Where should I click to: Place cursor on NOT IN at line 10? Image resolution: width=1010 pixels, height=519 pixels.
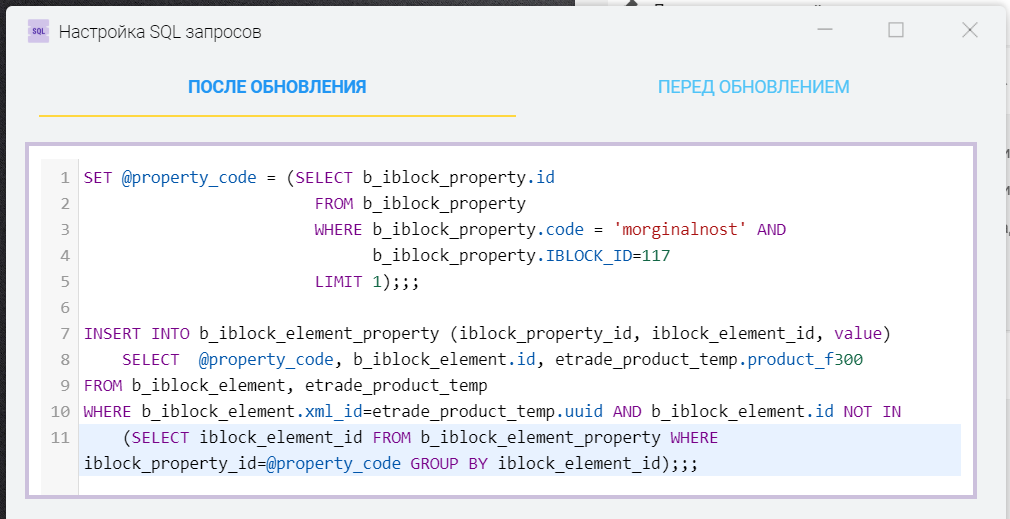872,411
